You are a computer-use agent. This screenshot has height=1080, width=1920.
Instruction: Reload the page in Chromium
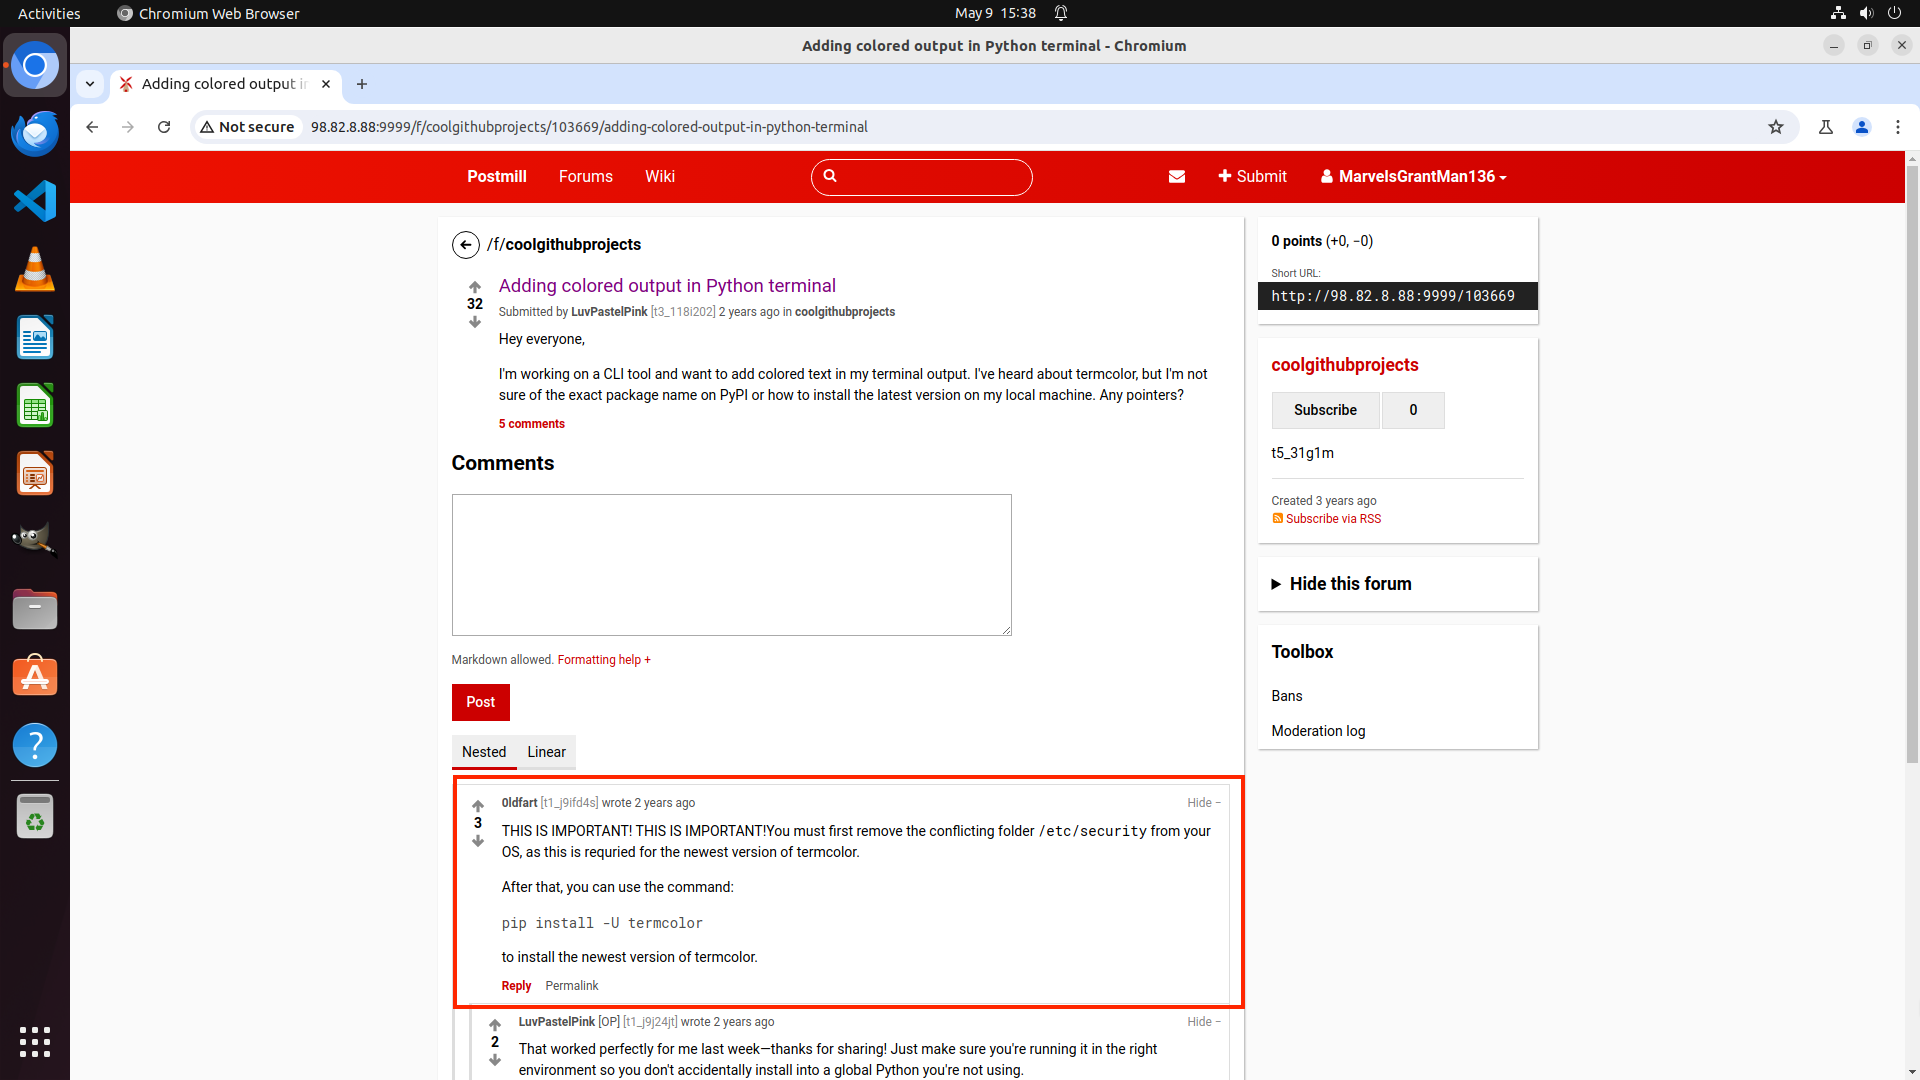tap(164, 127)
